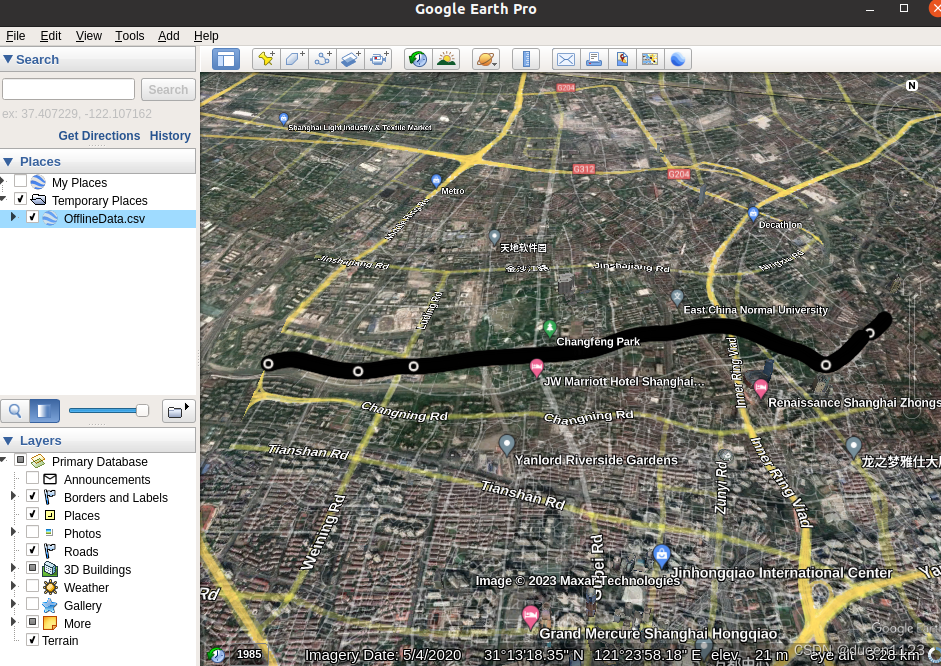Open Get Directions link
Viewport: 941px width, 666px height.
pos(99,136)
